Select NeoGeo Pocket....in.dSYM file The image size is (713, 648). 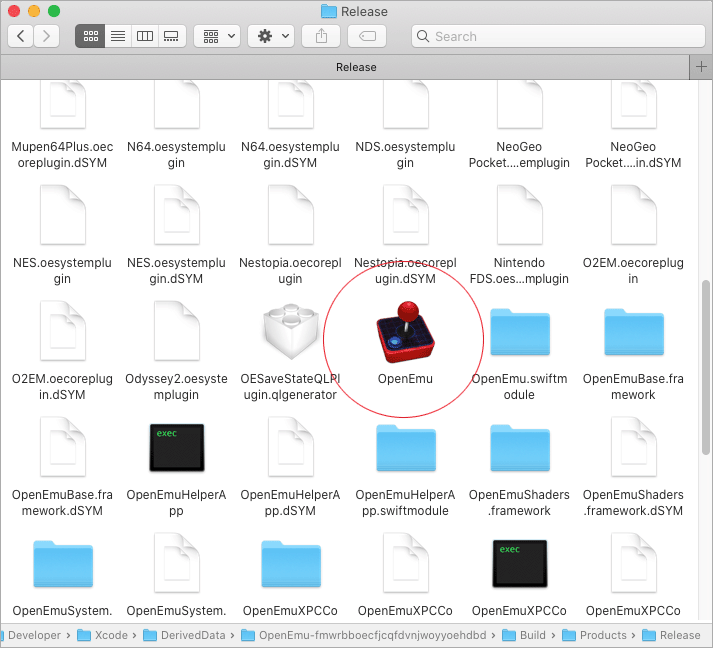633,105
